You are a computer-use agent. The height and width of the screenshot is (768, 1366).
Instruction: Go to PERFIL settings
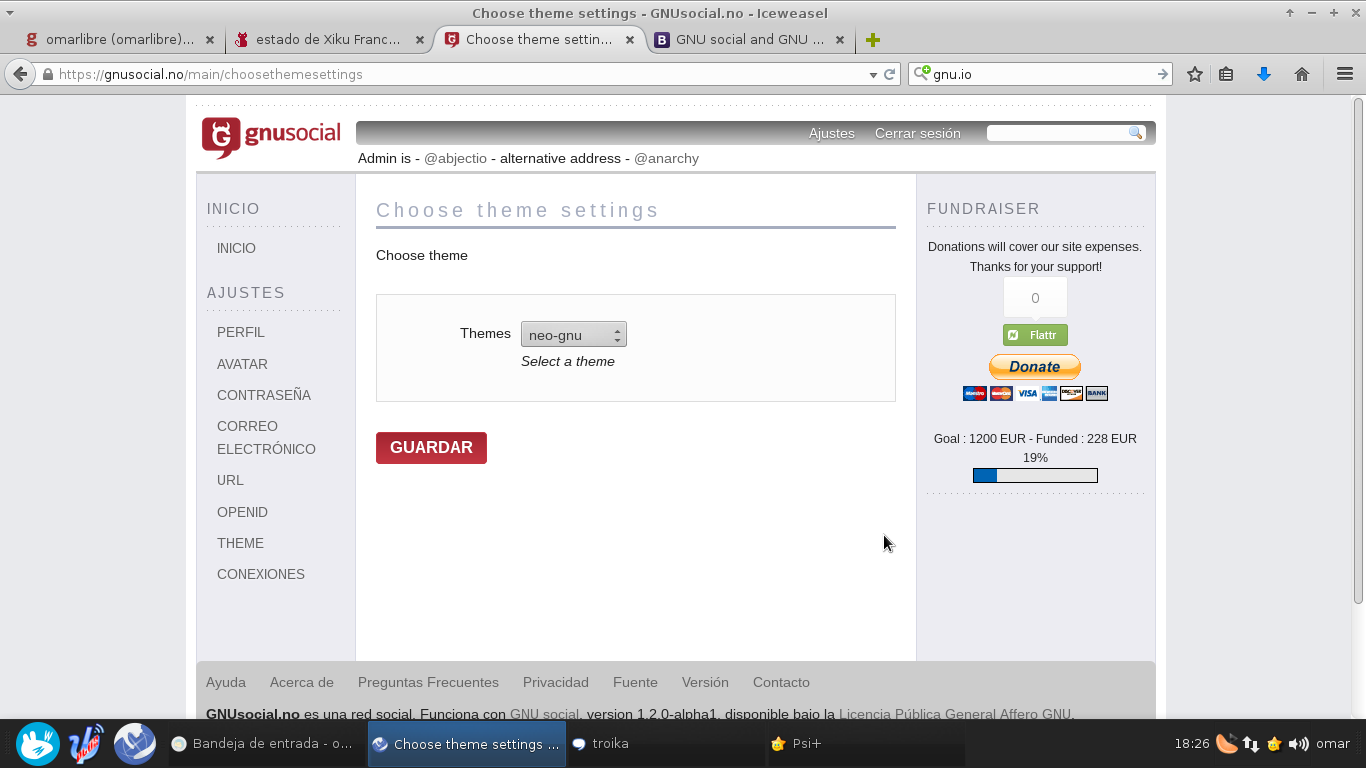pyautogui.click(x=241, y=332)
